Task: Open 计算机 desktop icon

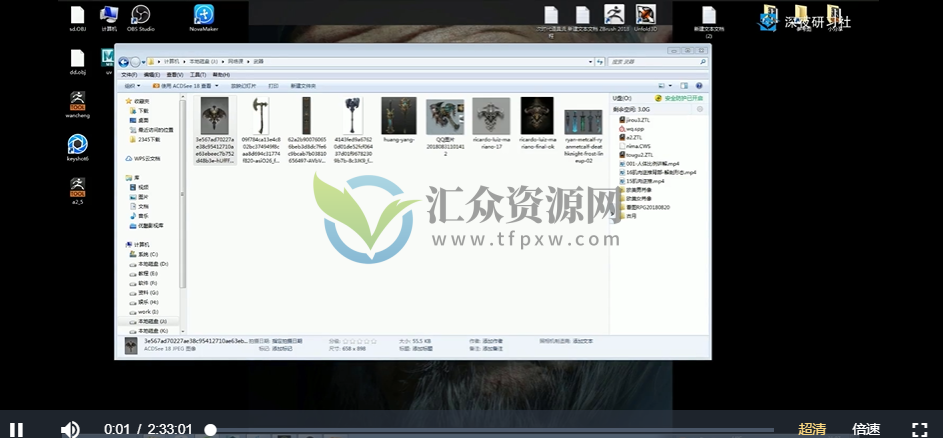Action: pos(109,19)
